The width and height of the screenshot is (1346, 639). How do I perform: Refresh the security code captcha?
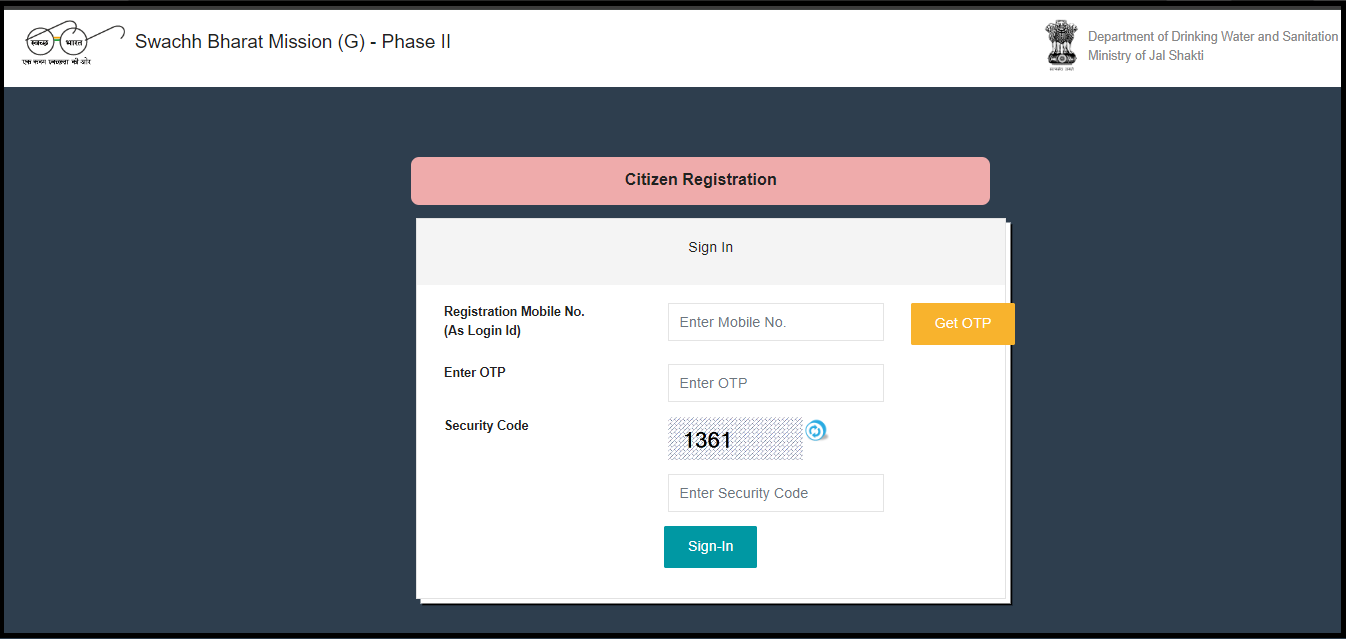pyautogui.click(x=817, y=431)
